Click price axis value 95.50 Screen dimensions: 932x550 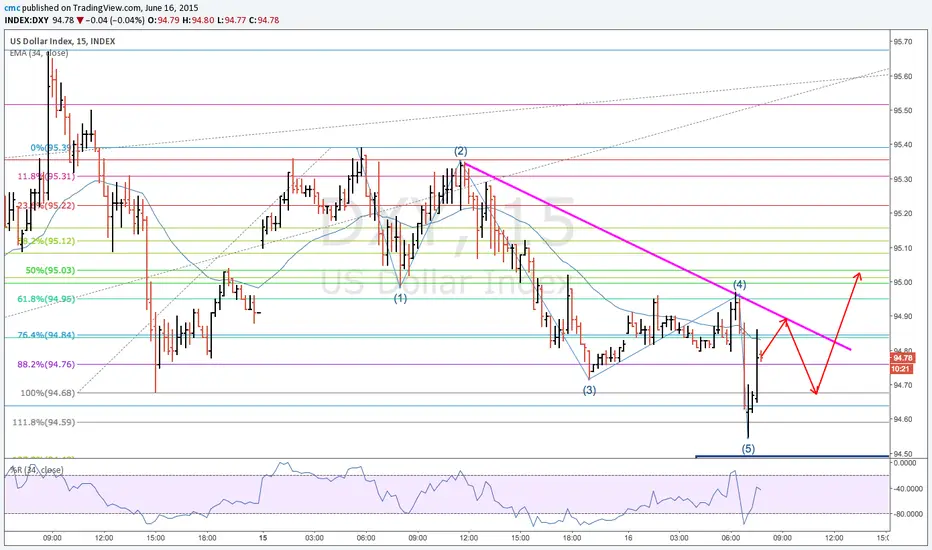(x=903, y=111)
